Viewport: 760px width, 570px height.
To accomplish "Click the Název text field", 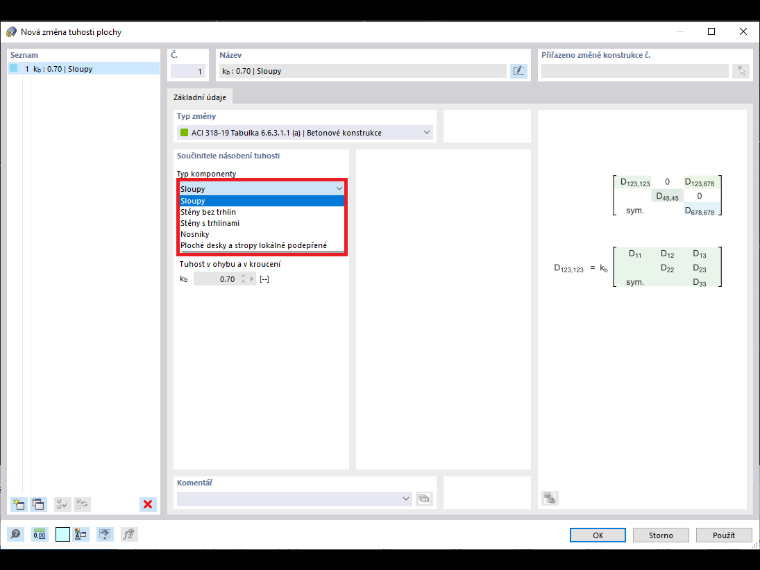I will [363, 71].
